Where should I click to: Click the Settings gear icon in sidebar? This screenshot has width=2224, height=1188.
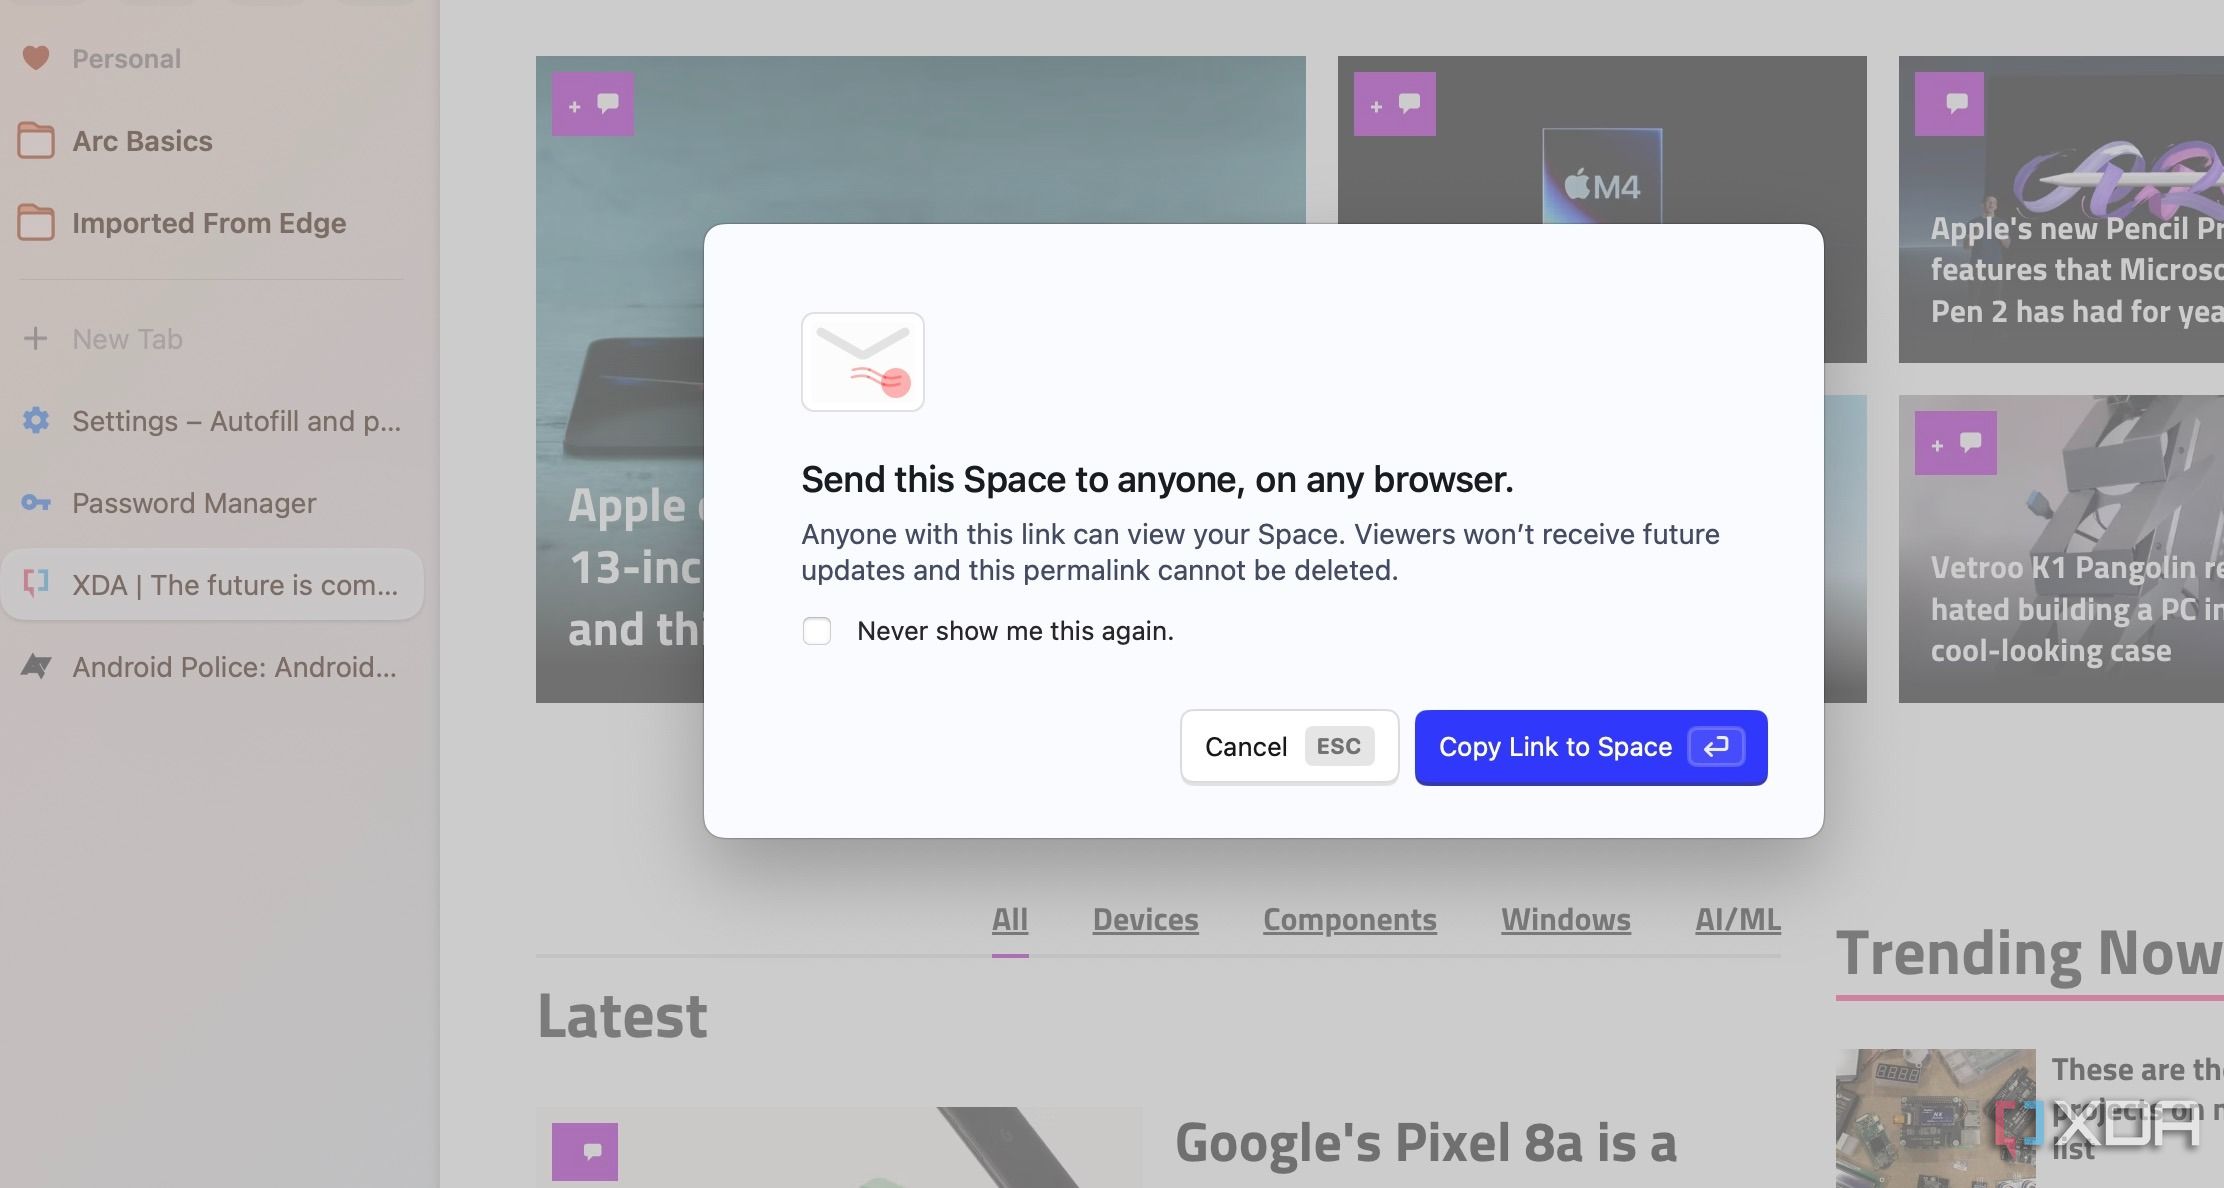pyautogui.click(x=38, y=422)
